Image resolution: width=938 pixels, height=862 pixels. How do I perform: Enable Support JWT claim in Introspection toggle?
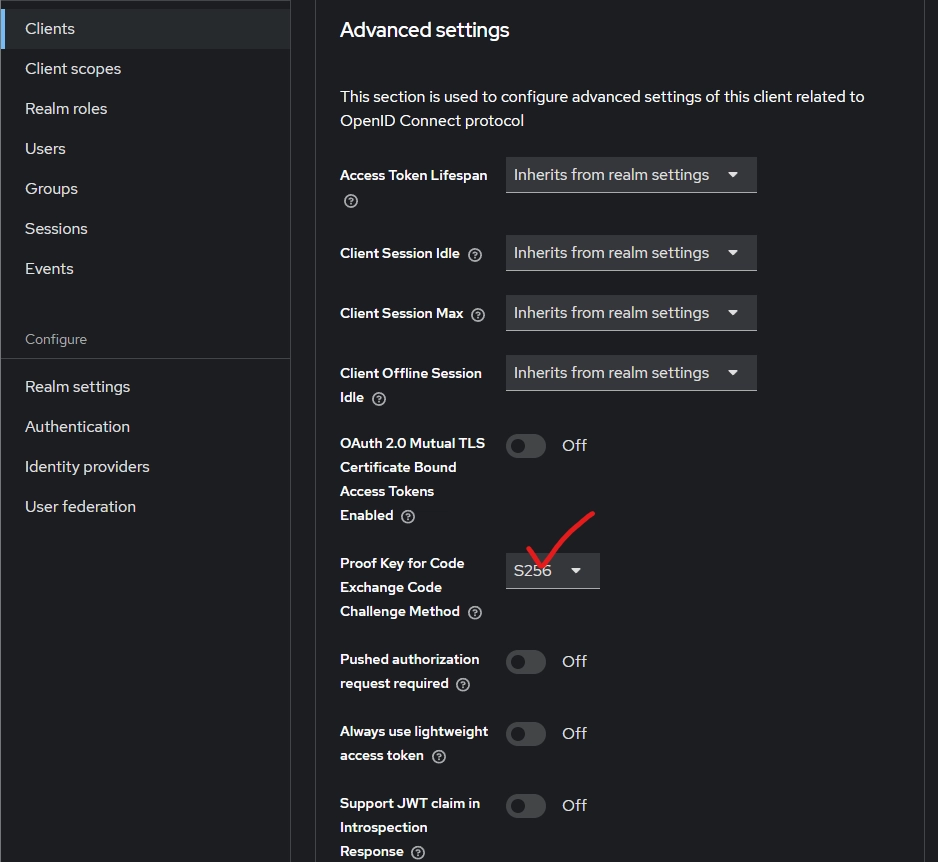click(526, 806)
